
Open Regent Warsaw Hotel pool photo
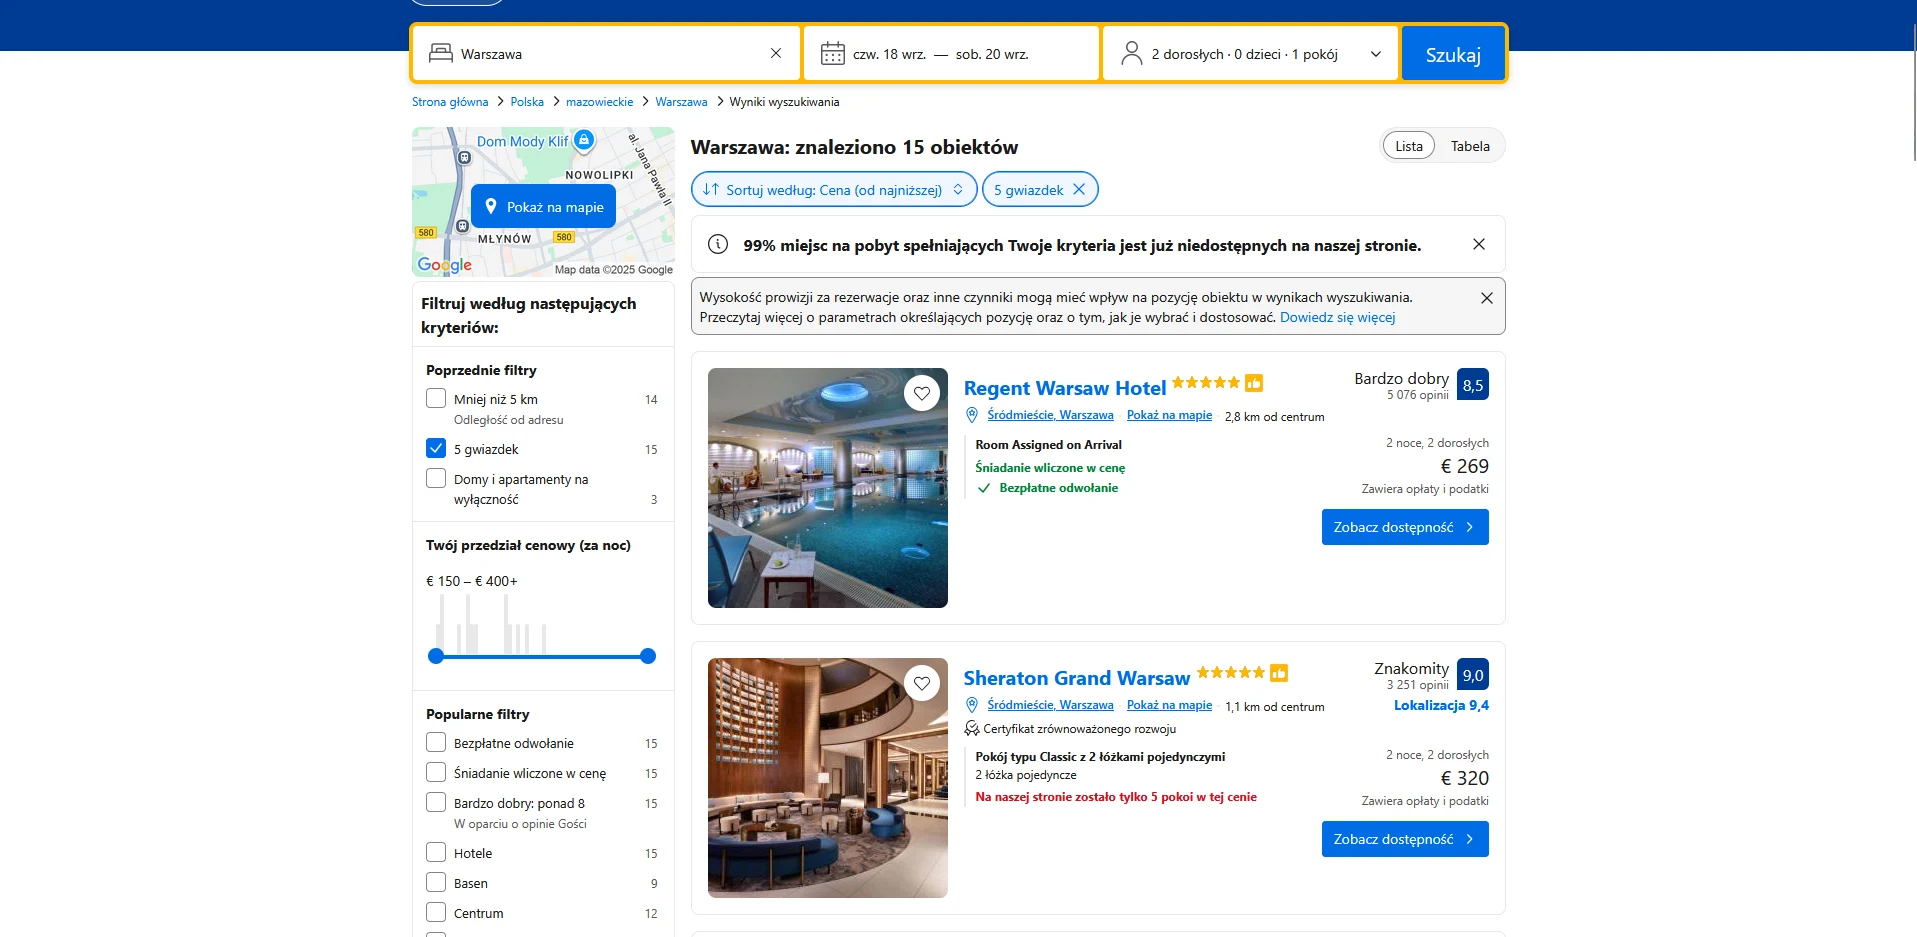pos(827,488)
